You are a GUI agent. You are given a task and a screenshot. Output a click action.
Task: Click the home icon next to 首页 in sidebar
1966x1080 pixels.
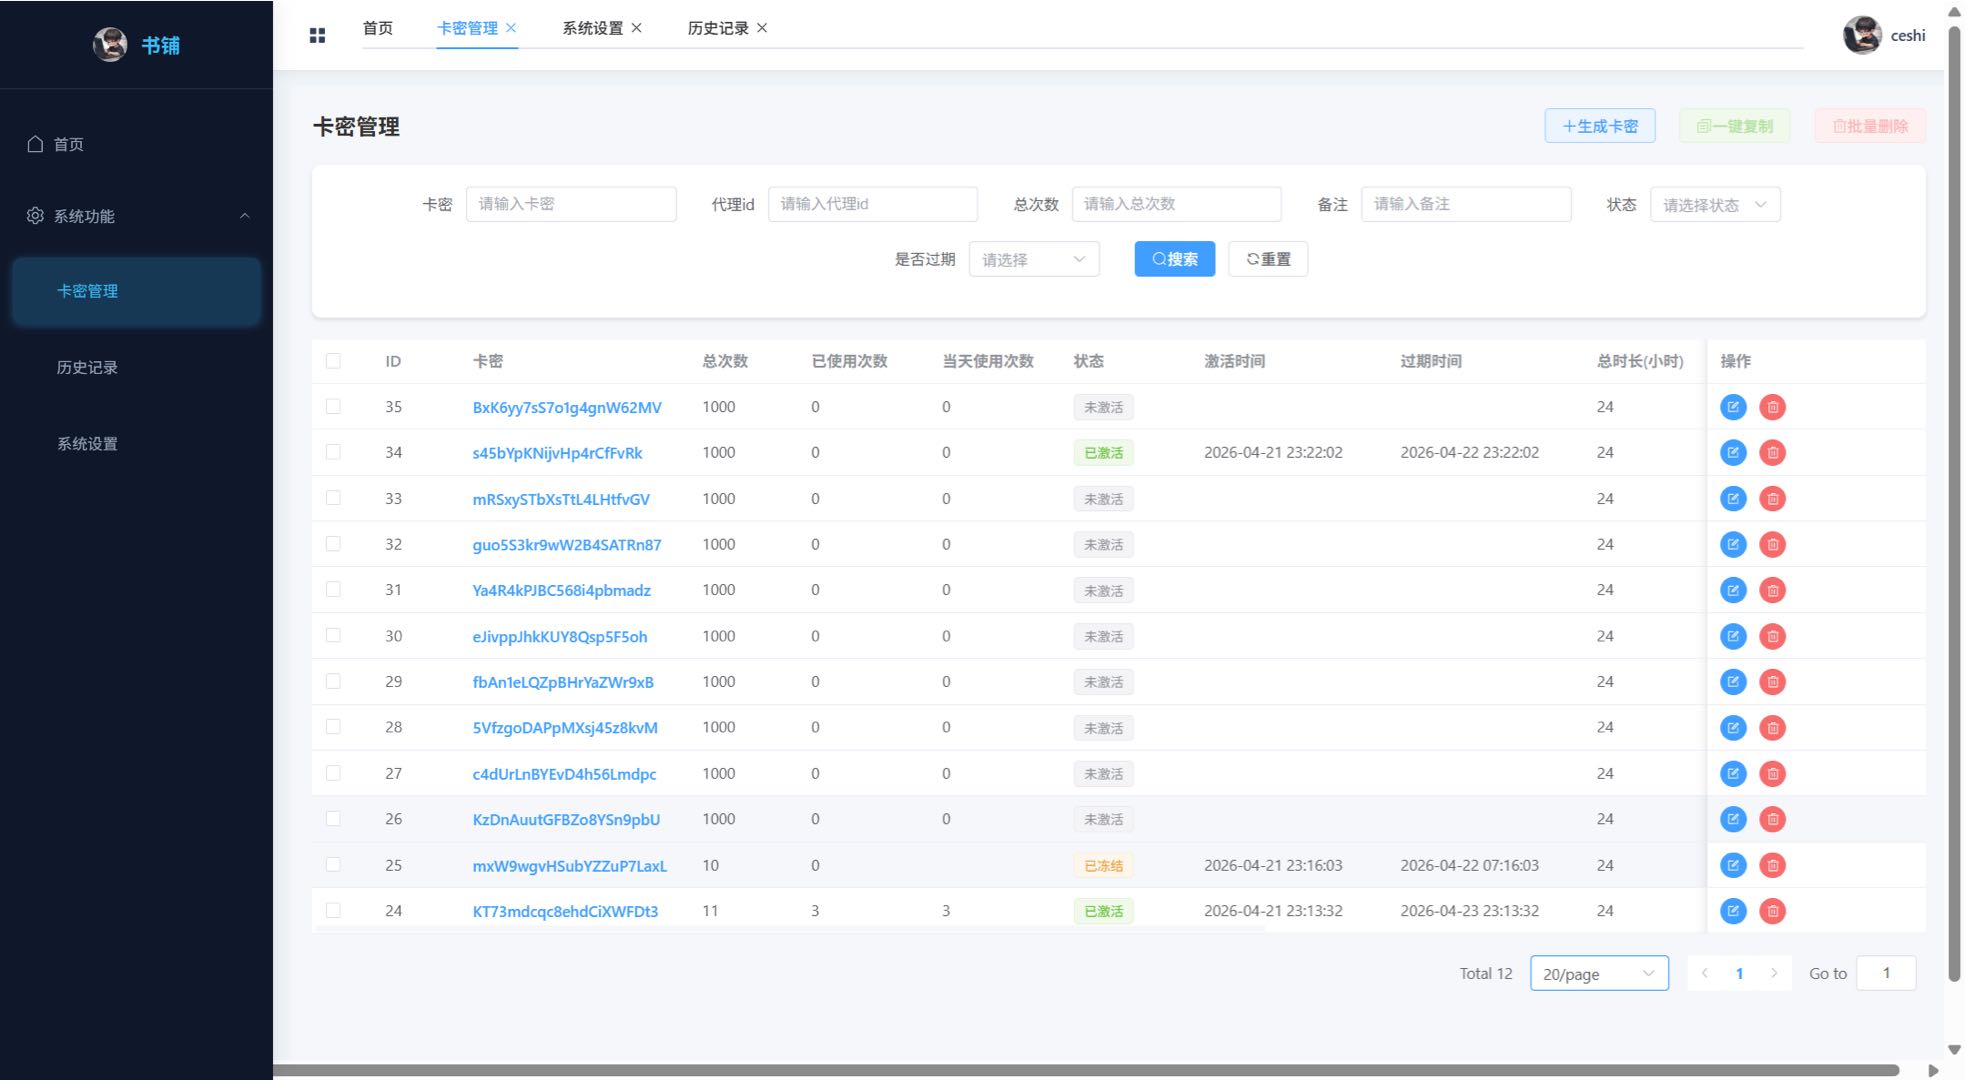pyautogui.click(x=33, y=143)
